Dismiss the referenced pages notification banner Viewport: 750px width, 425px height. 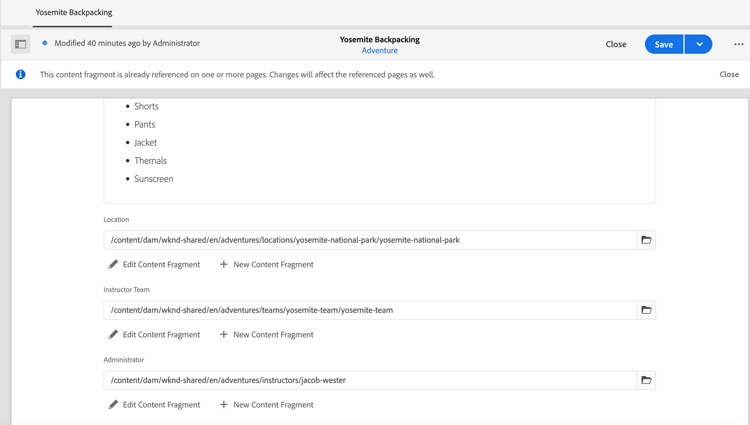click(729, 74)
